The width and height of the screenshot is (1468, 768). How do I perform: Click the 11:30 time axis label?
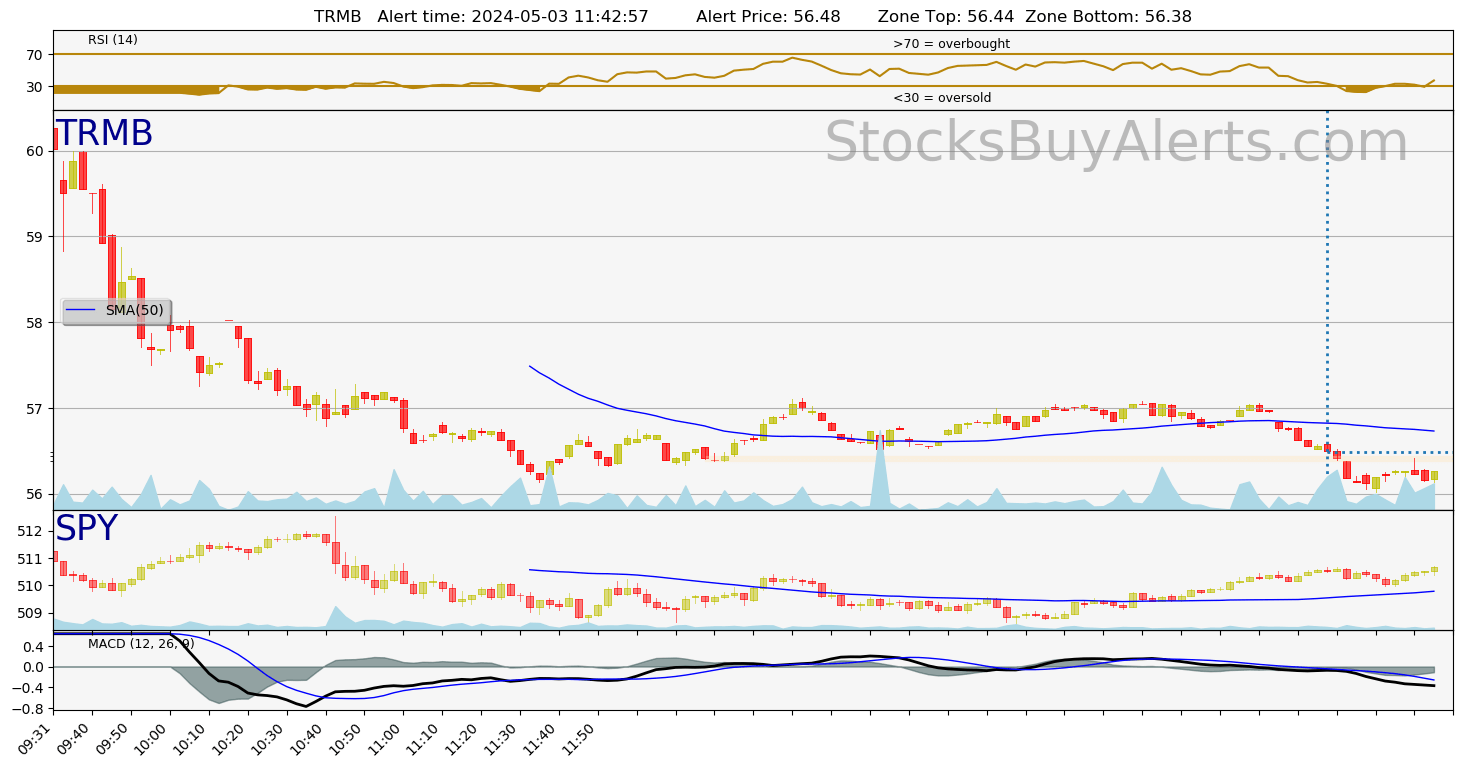point(501,738)
